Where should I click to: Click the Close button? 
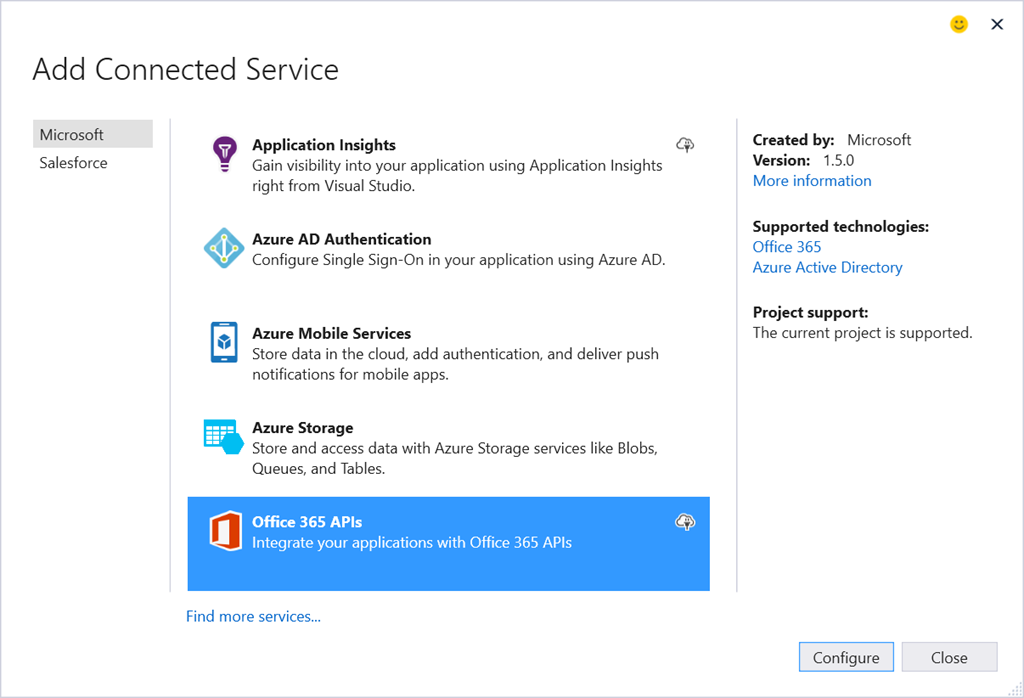click(950, 657)
